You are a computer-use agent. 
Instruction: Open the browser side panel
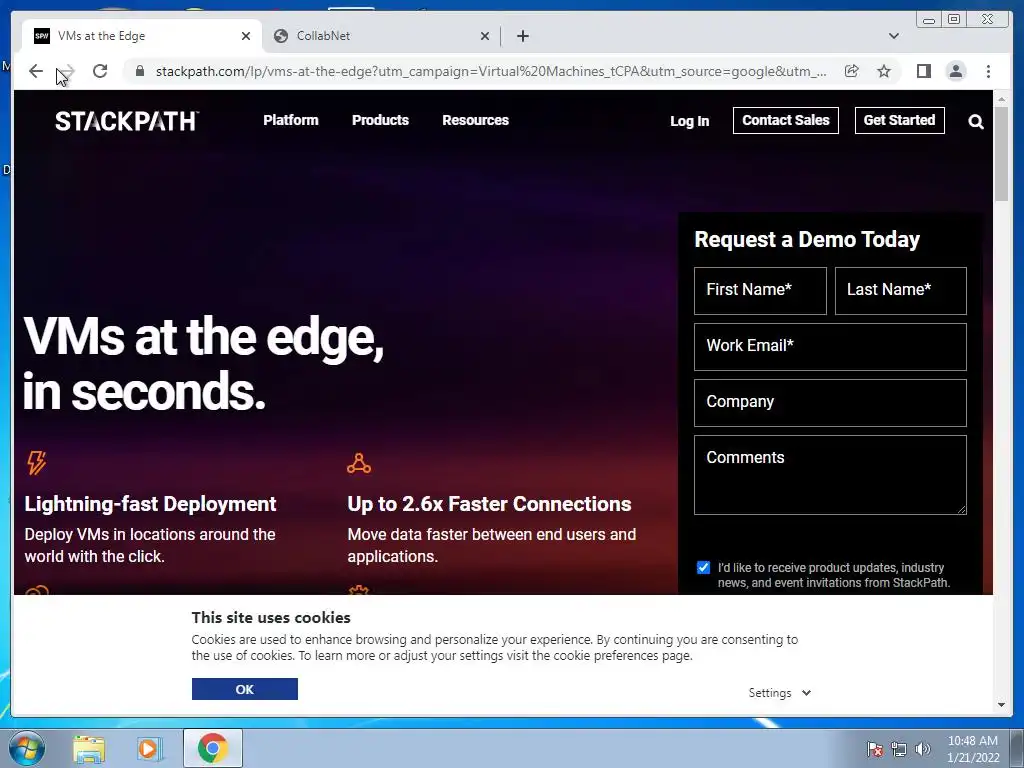(x=923, y=71)
